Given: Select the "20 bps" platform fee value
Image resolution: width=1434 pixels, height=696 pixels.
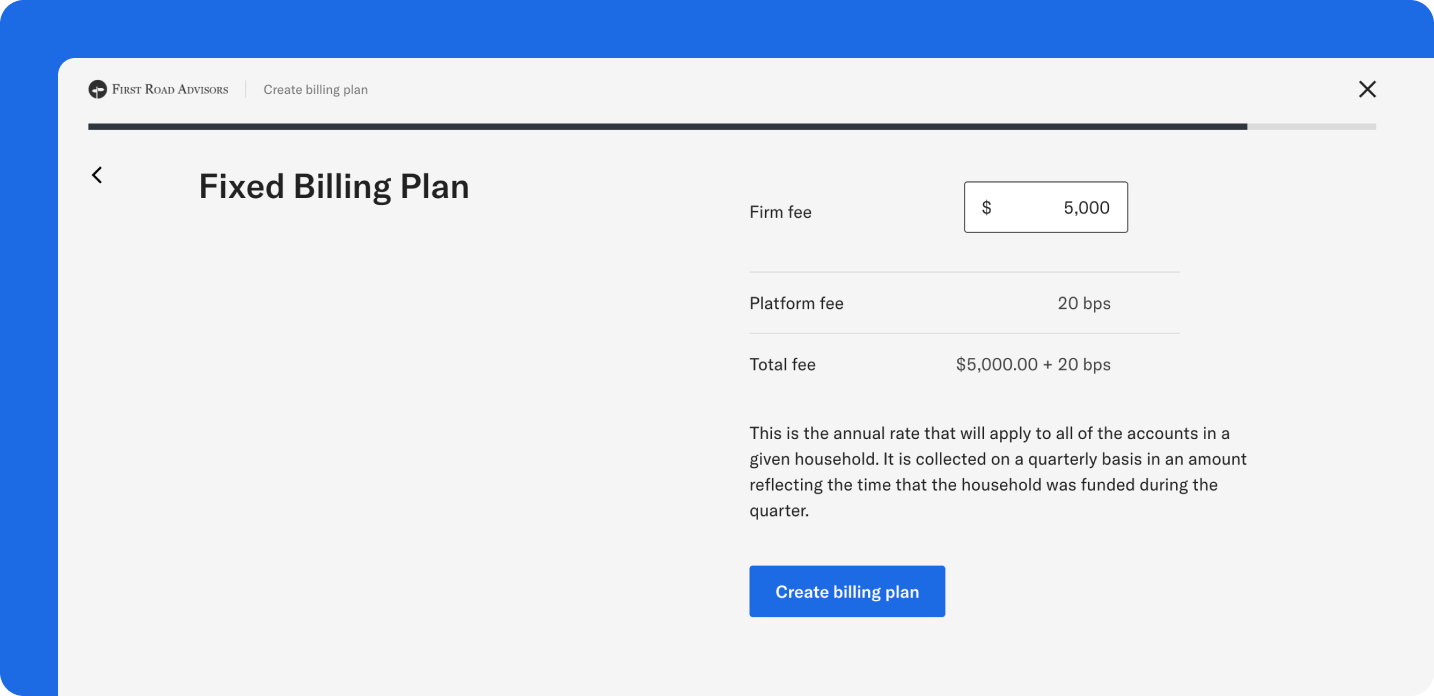Looking at the screenshot, I should click(x=1084, y=303).
